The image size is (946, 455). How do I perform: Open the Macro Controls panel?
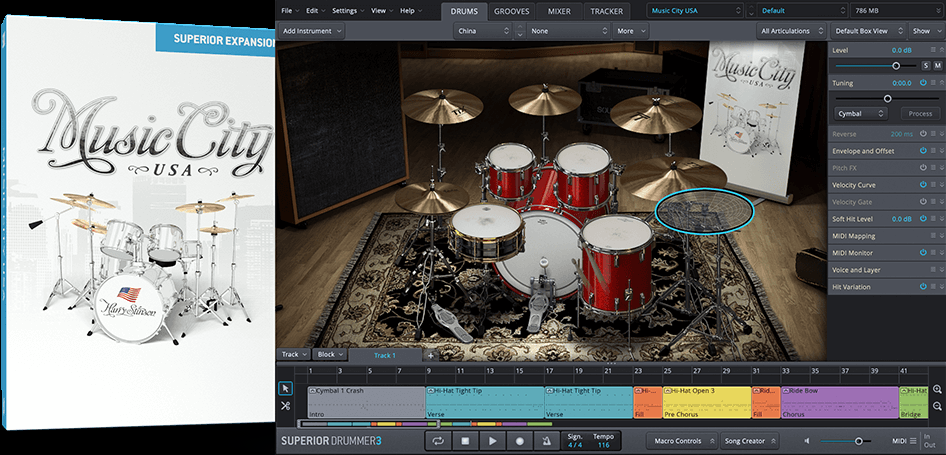[681, 441]
